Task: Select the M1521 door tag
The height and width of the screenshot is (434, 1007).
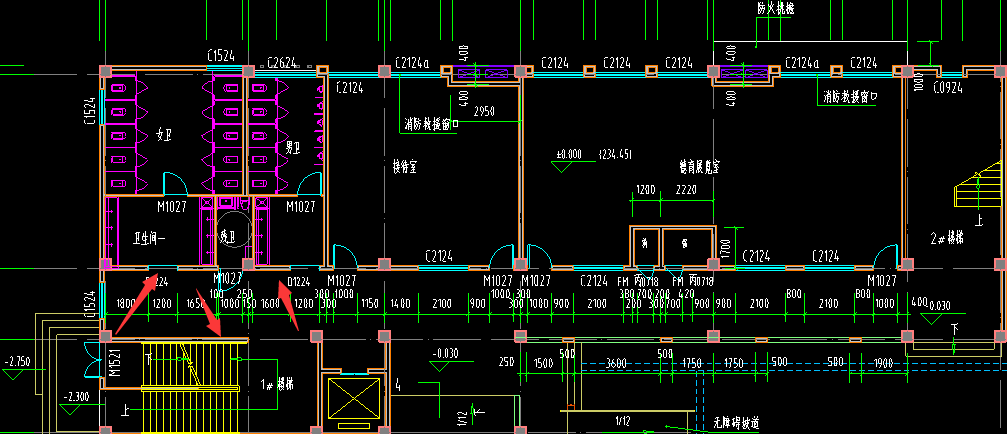Action: pyautogui.click(x=116, y=363)
